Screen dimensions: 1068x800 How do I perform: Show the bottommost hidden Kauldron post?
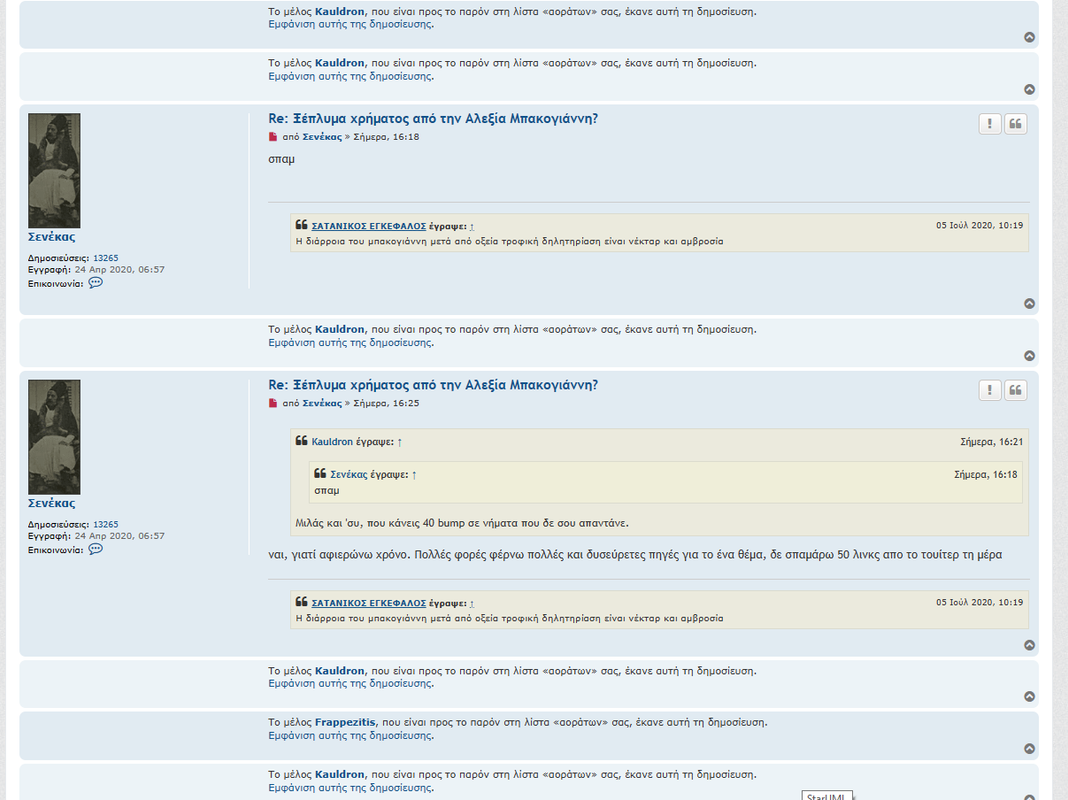pyautogui.click(x=351, y=788)
